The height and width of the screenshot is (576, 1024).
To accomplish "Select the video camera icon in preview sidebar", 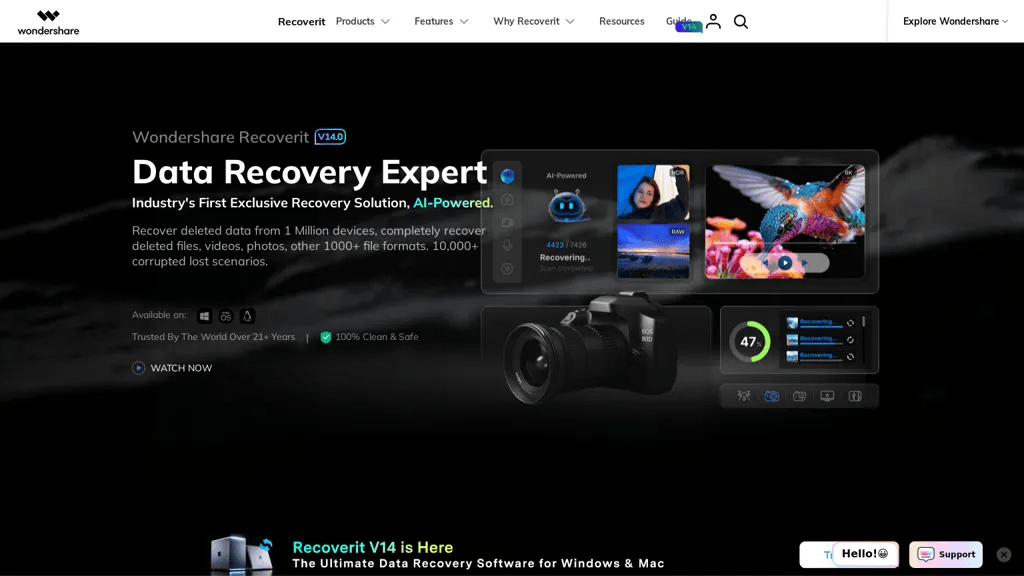I will [x=507, y=223].
